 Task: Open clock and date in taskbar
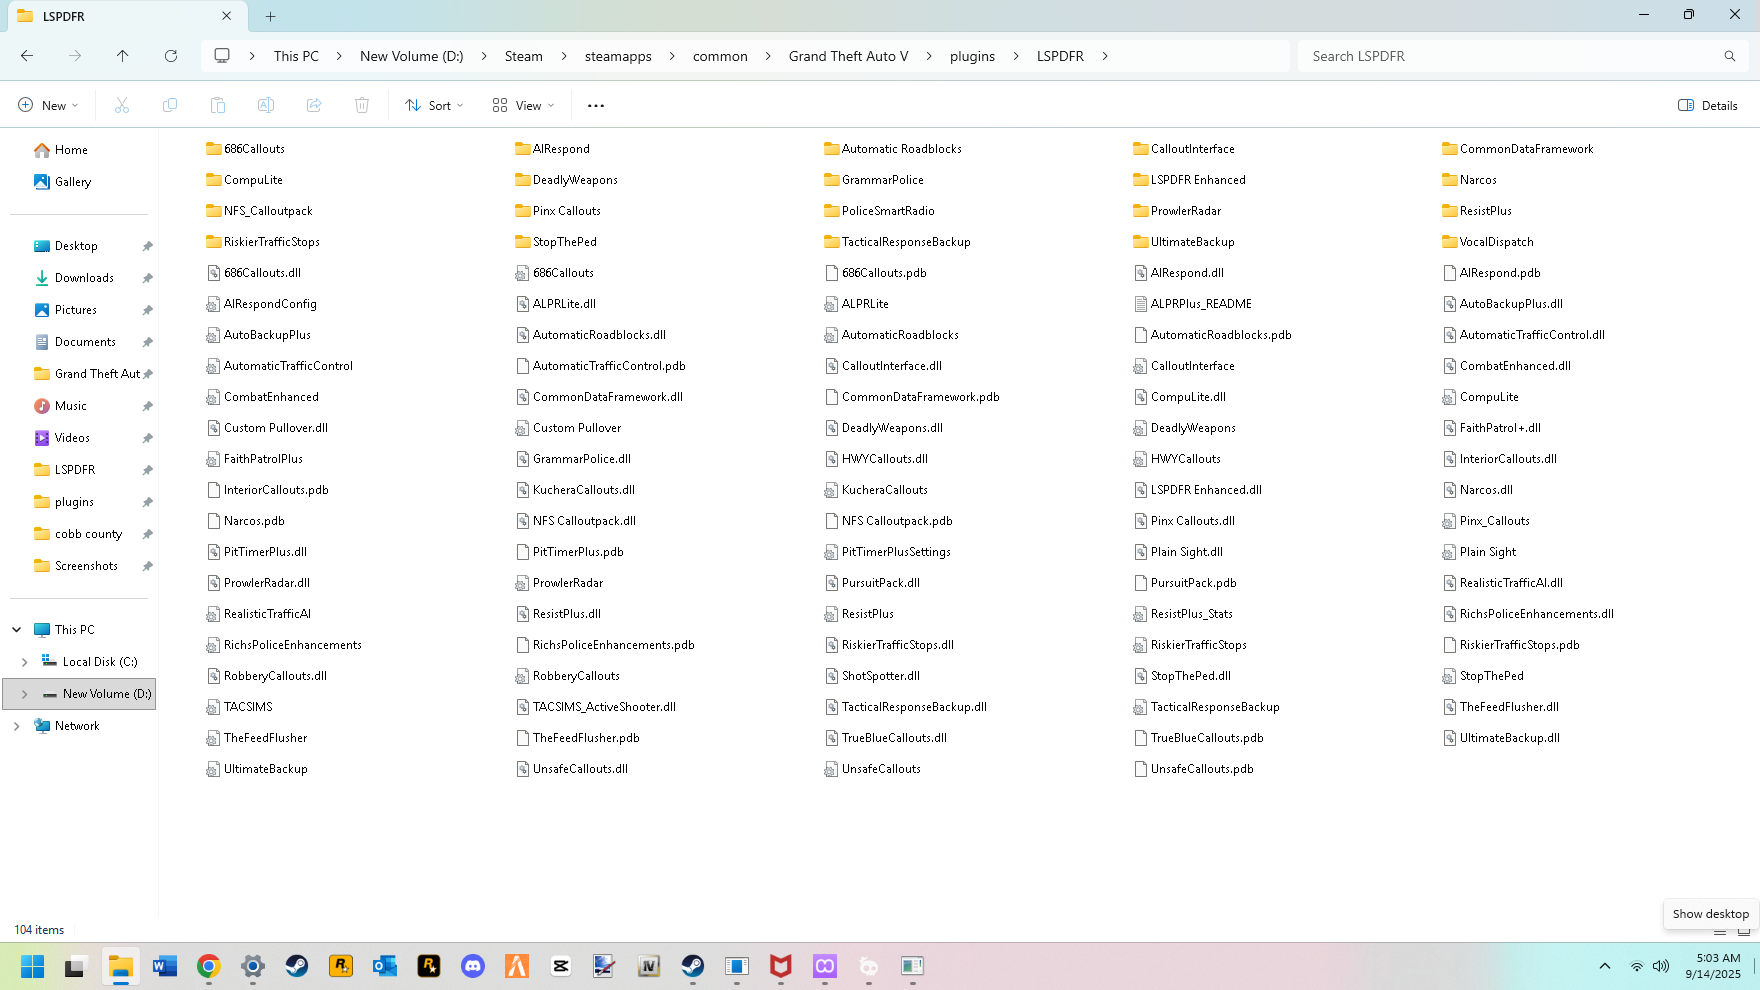[1713, 966]
